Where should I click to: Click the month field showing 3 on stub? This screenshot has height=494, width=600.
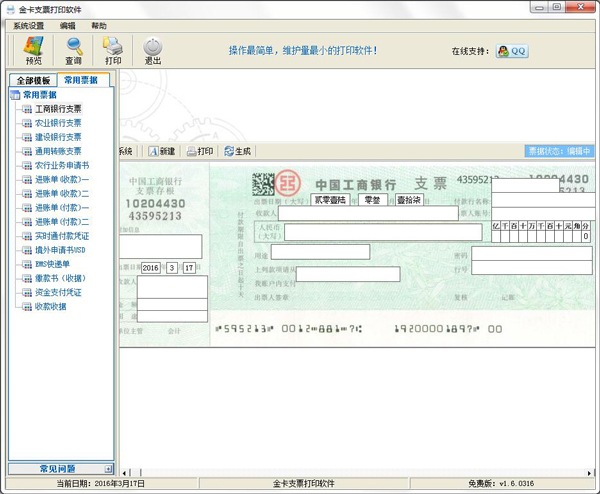(172, 268)
